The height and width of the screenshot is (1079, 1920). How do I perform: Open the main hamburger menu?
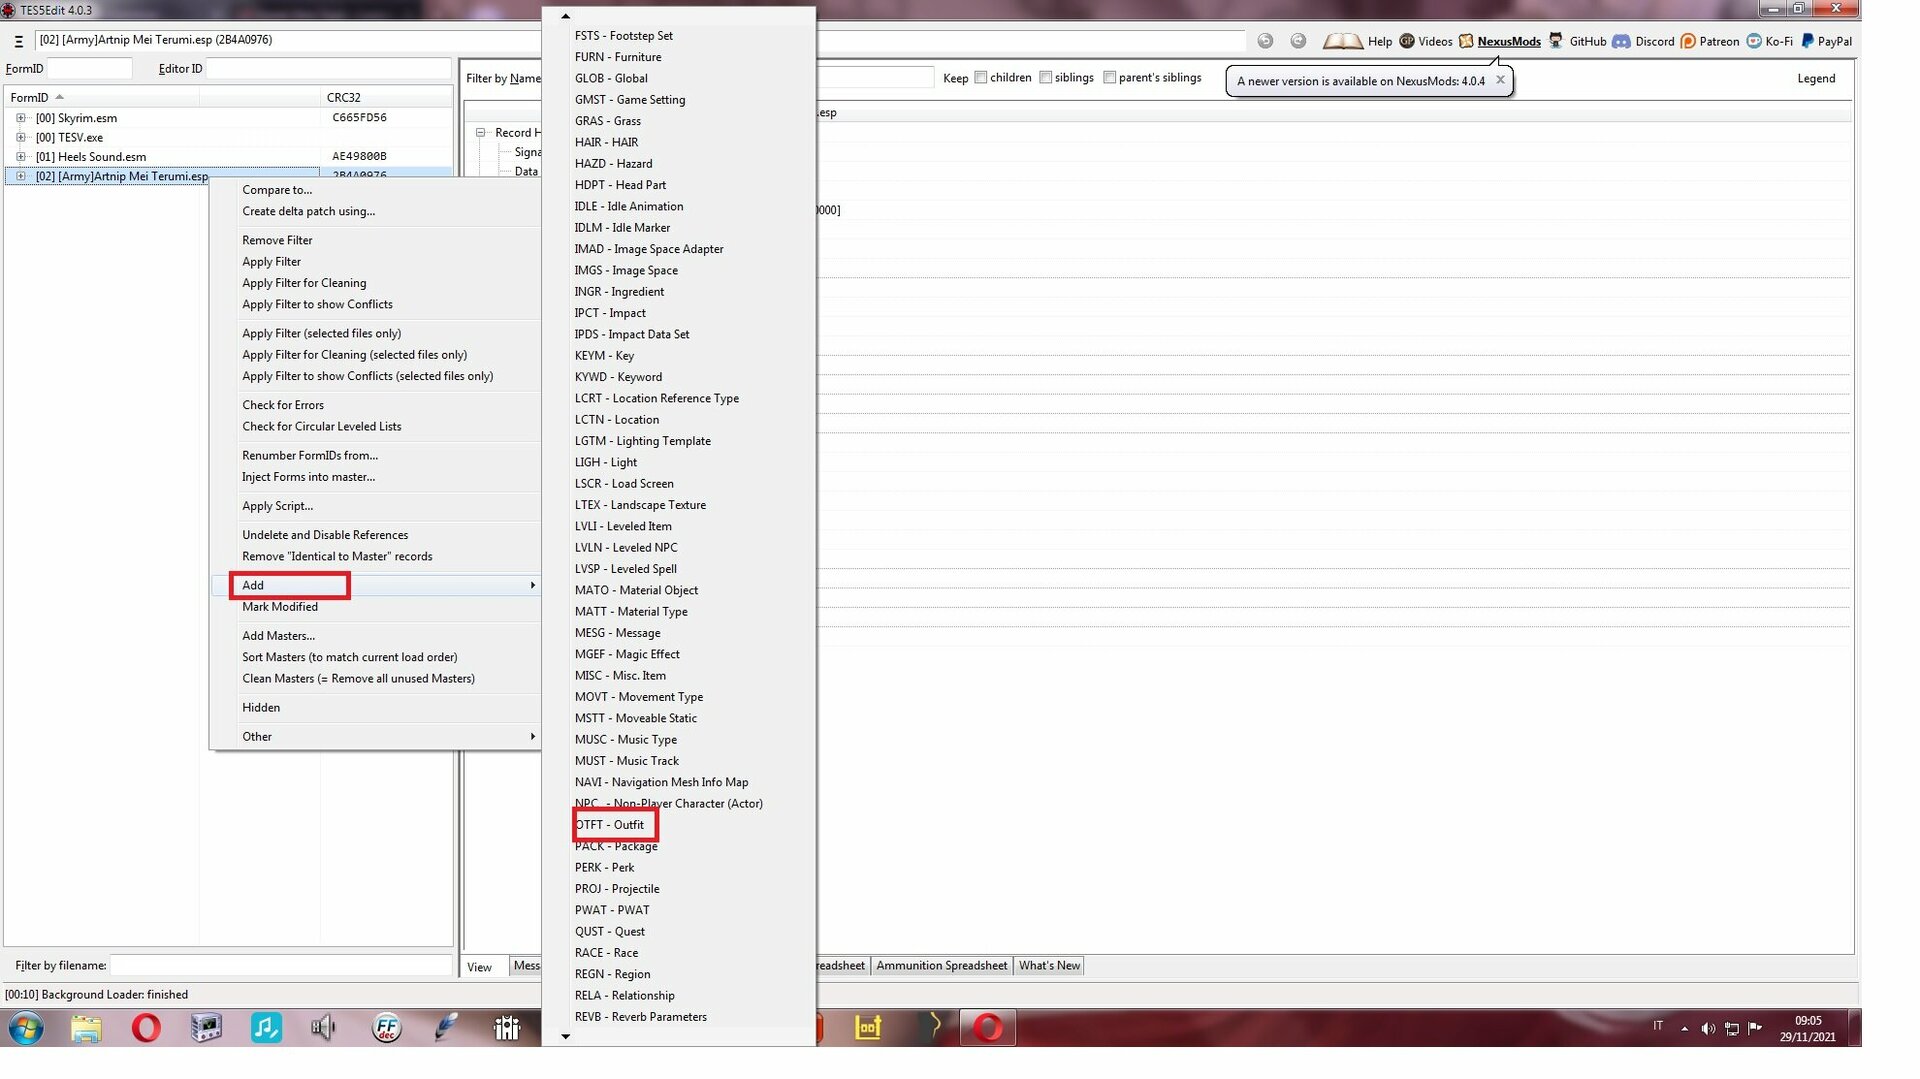click(x=18, y=41)
